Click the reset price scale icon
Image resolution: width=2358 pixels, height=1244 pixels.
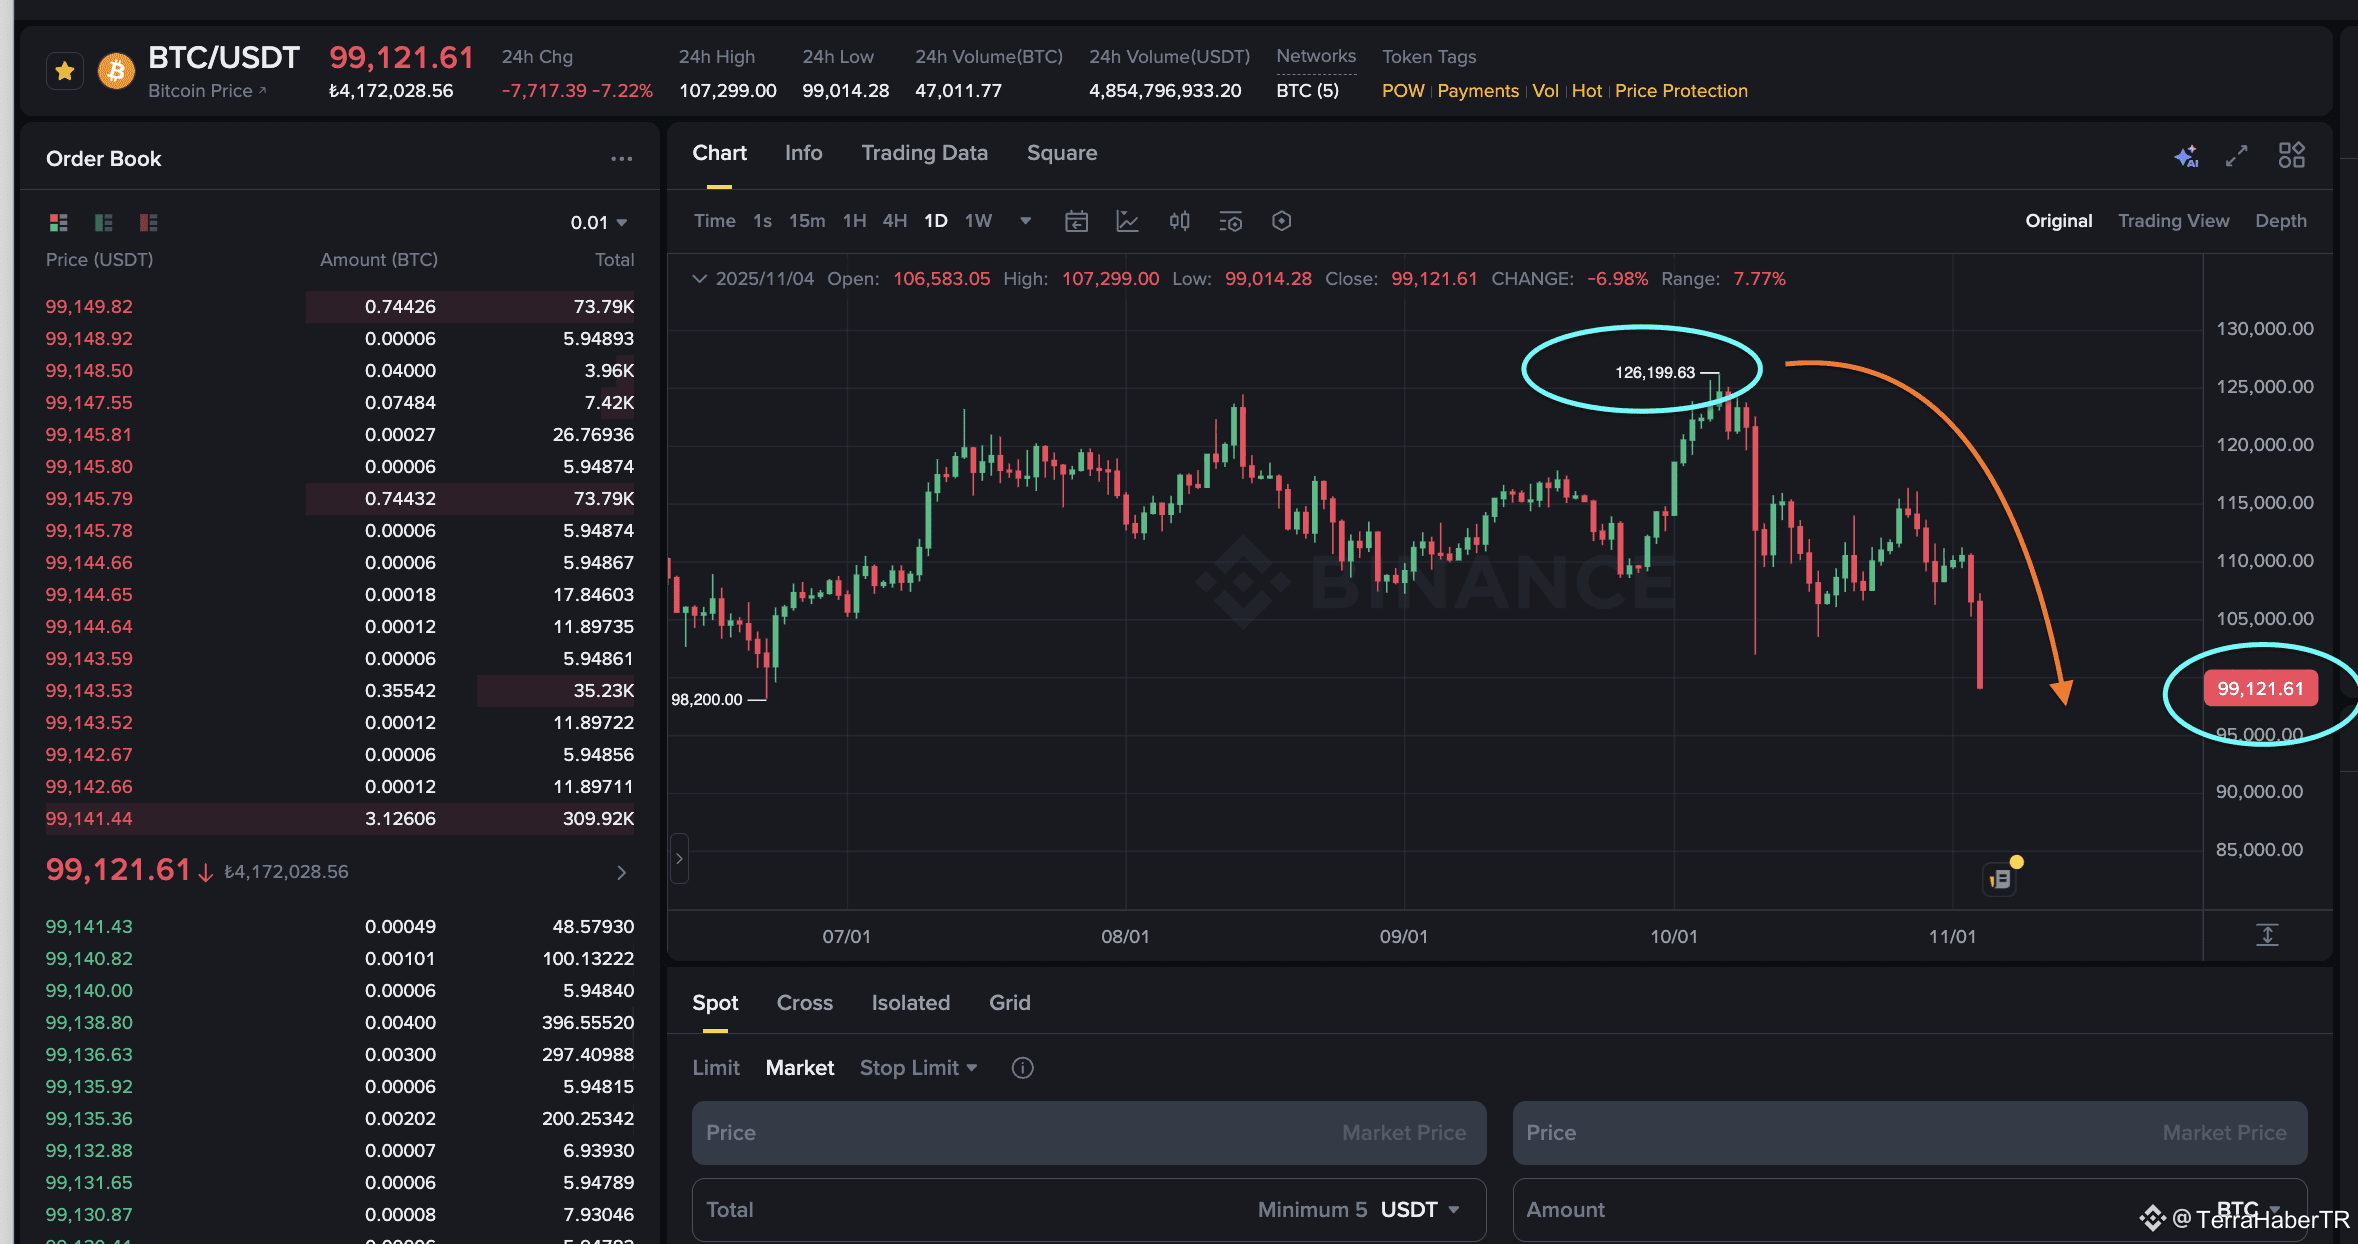pos(2267,935)
